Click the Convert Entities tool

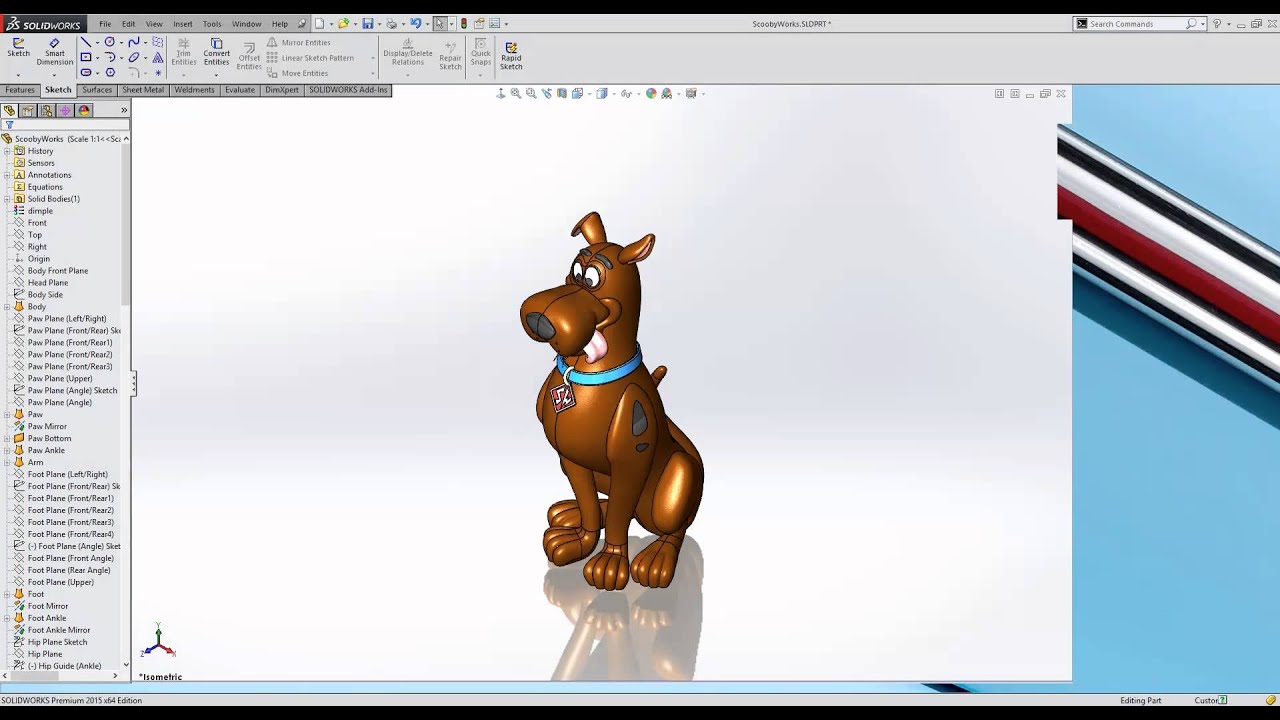[216, 53]
